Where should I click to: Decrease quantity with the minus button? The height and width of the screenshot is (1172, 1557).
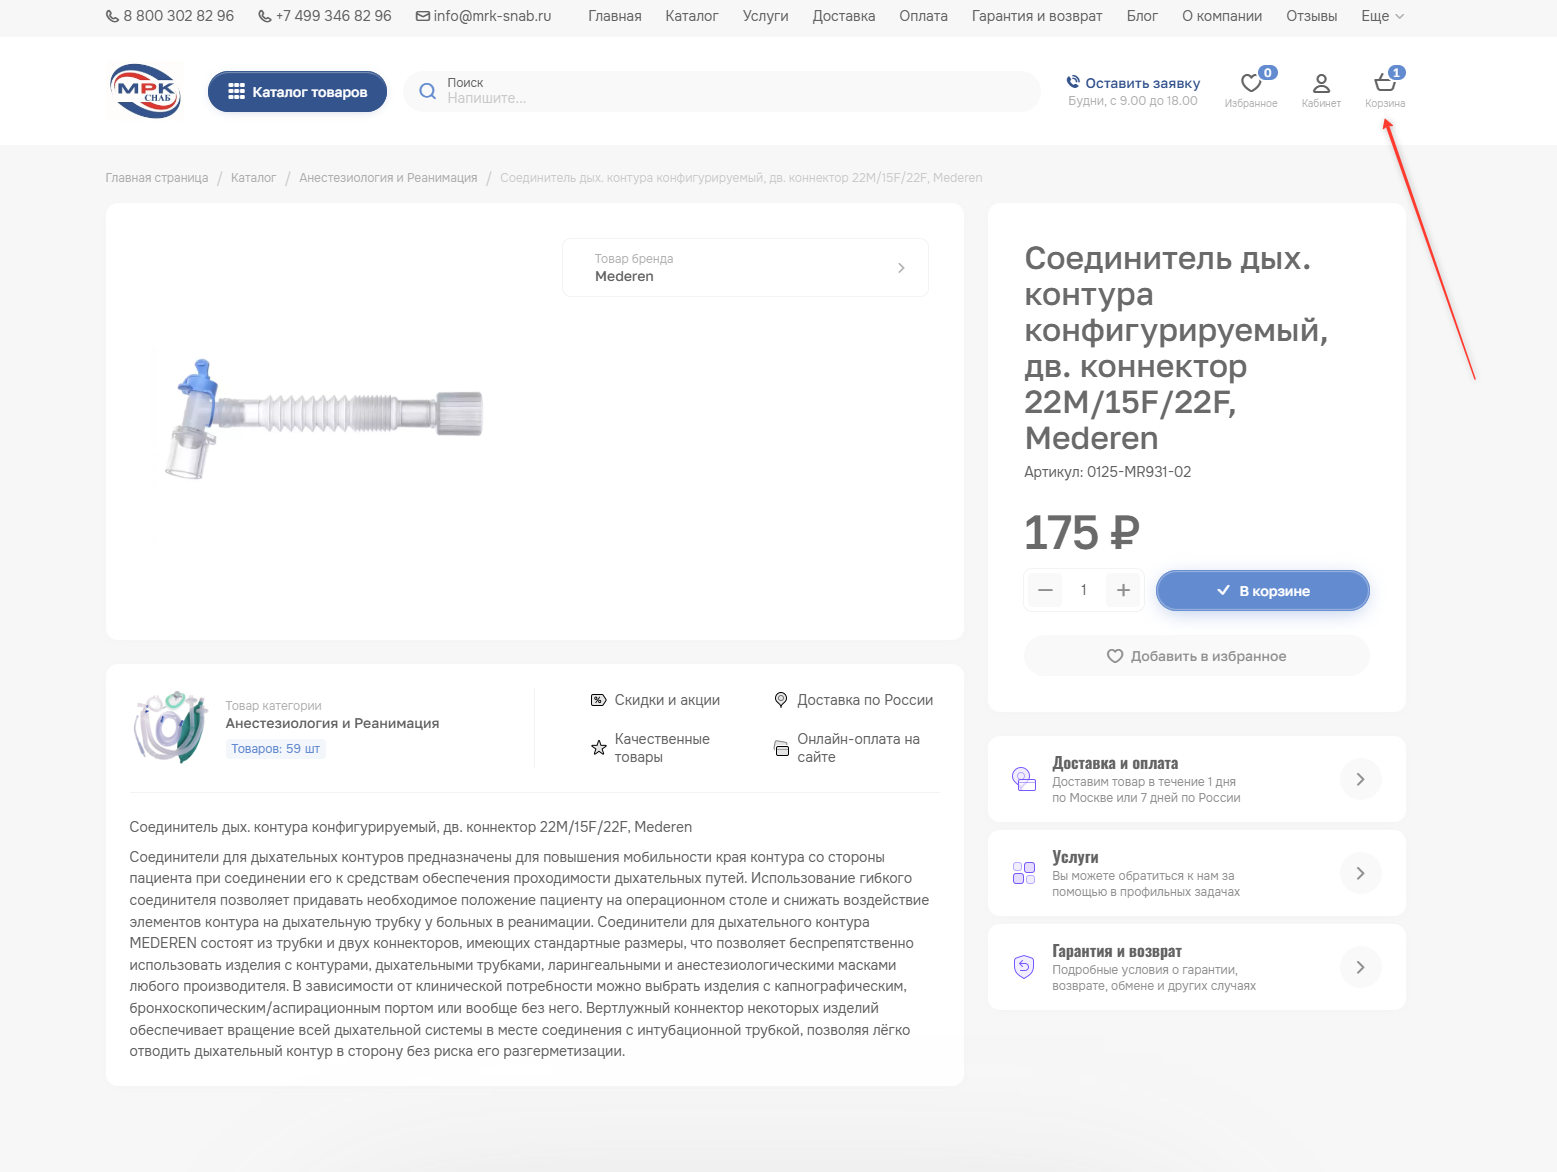1045,590
